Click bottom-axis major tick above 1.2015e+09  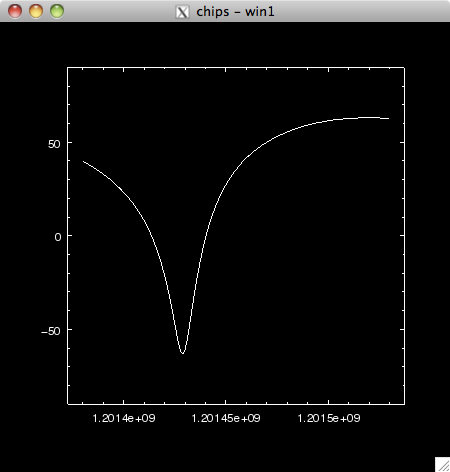[x=329, y=402]
